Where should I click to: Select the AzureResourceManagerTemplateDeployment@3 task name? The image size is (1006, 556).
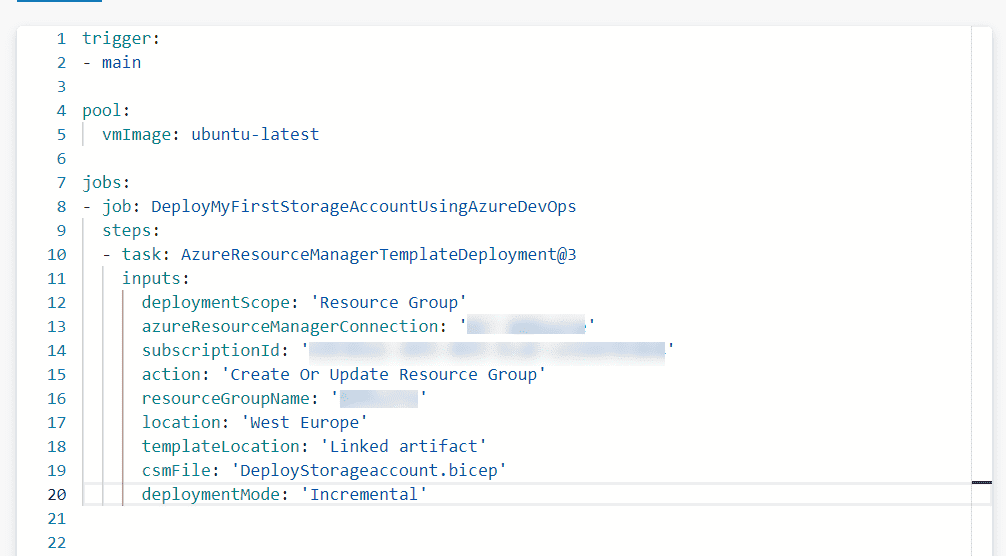point(379,255)
